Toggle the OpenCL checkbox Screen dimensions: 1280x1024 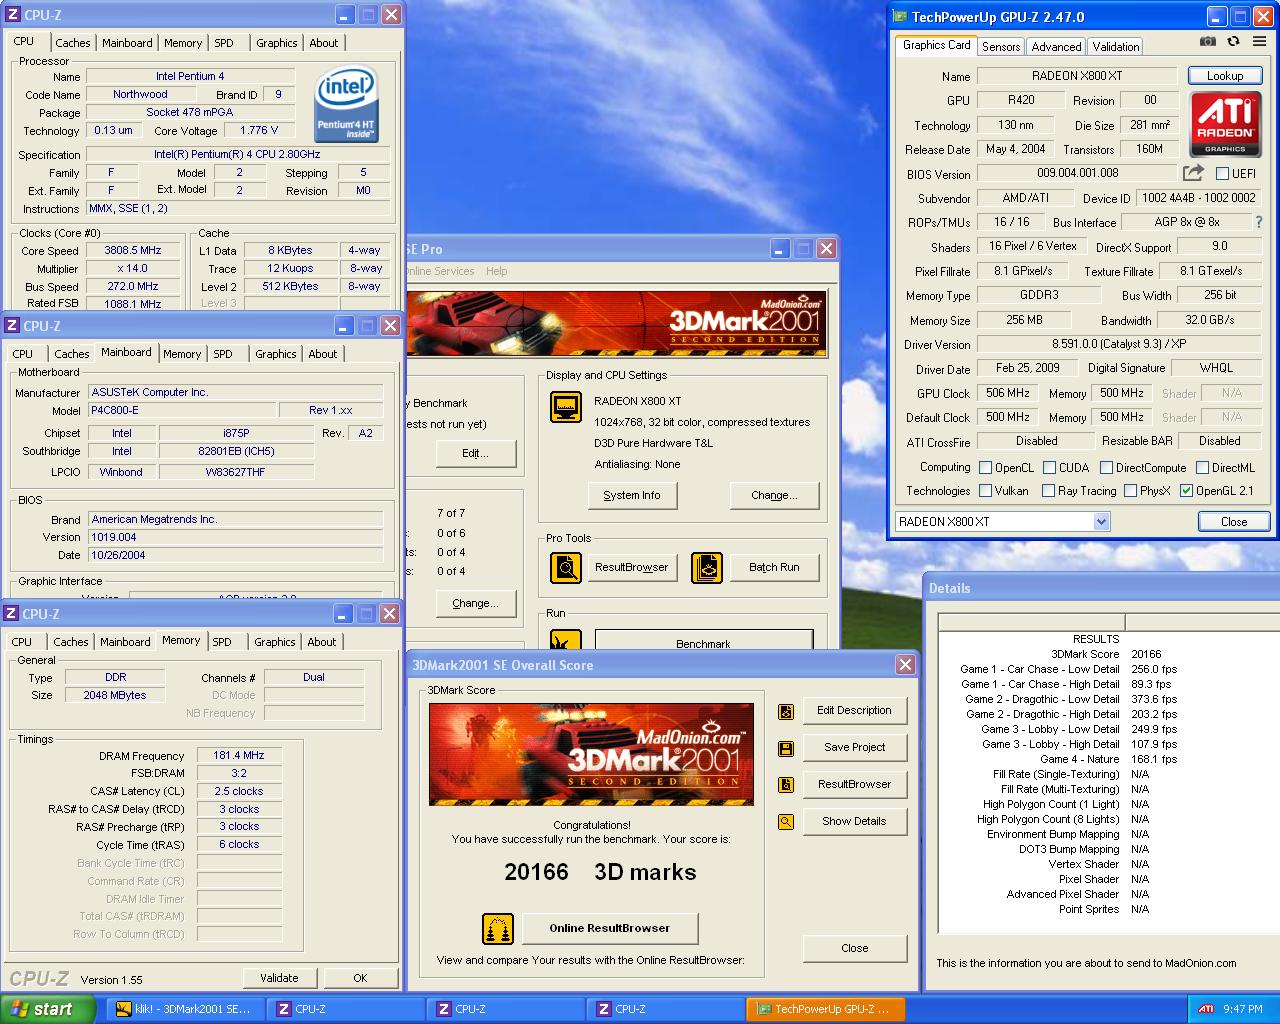coord(985,468)
